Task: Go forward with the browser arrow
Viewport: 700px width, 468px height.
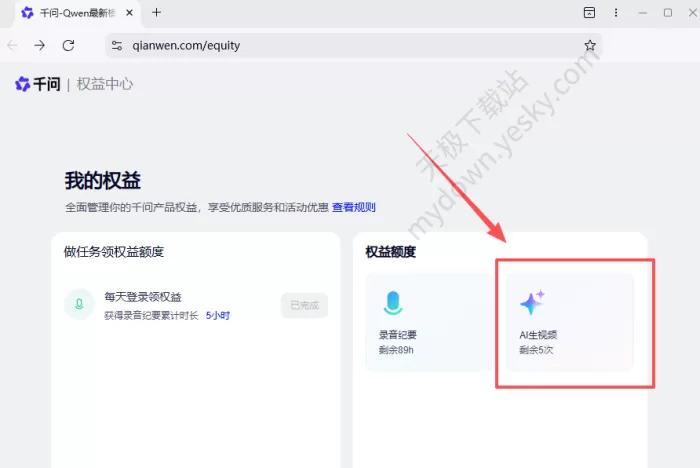Action: click(40, 45)
